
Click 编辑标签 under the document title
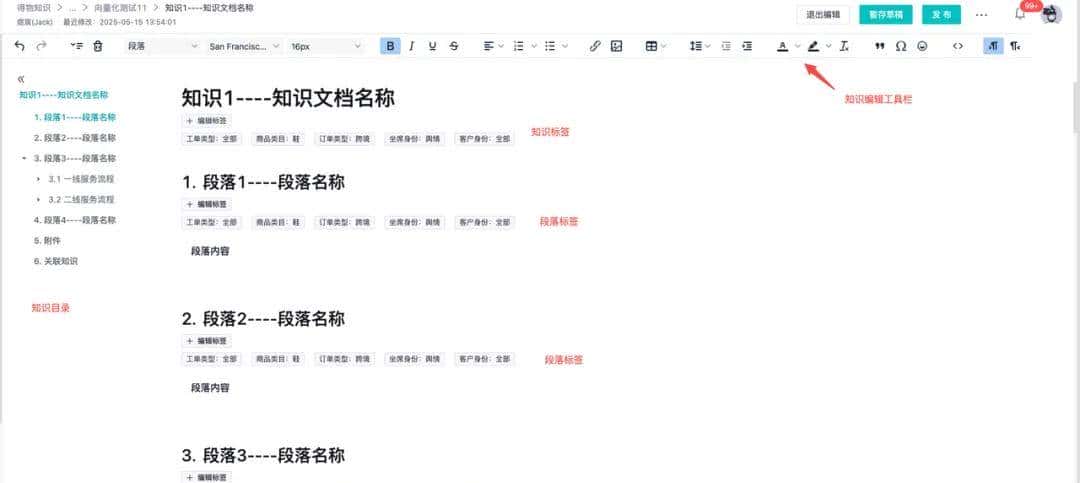tap(206, 121)
